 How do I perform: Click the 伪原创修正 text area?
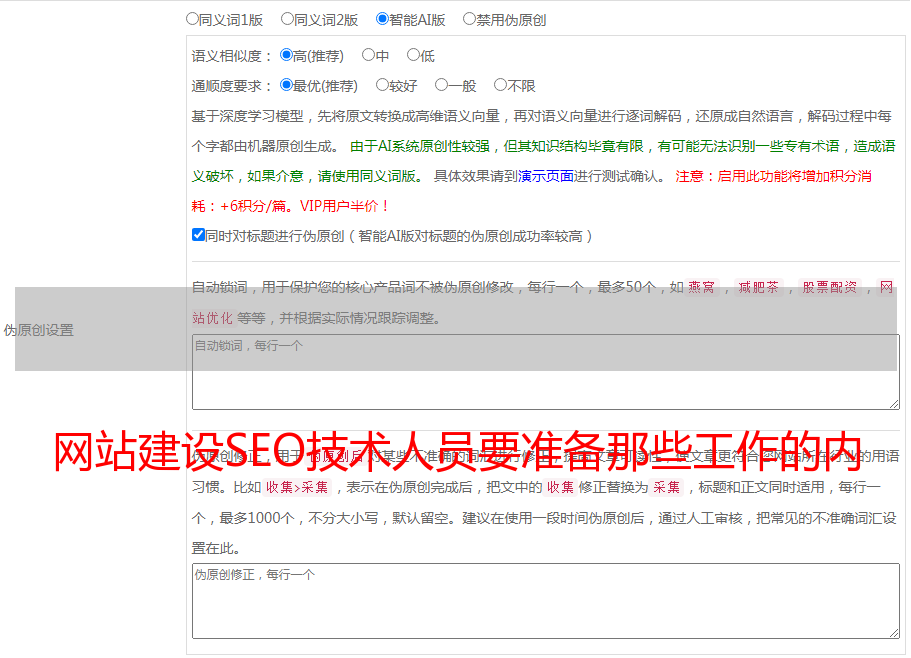(x=546, y=601)
